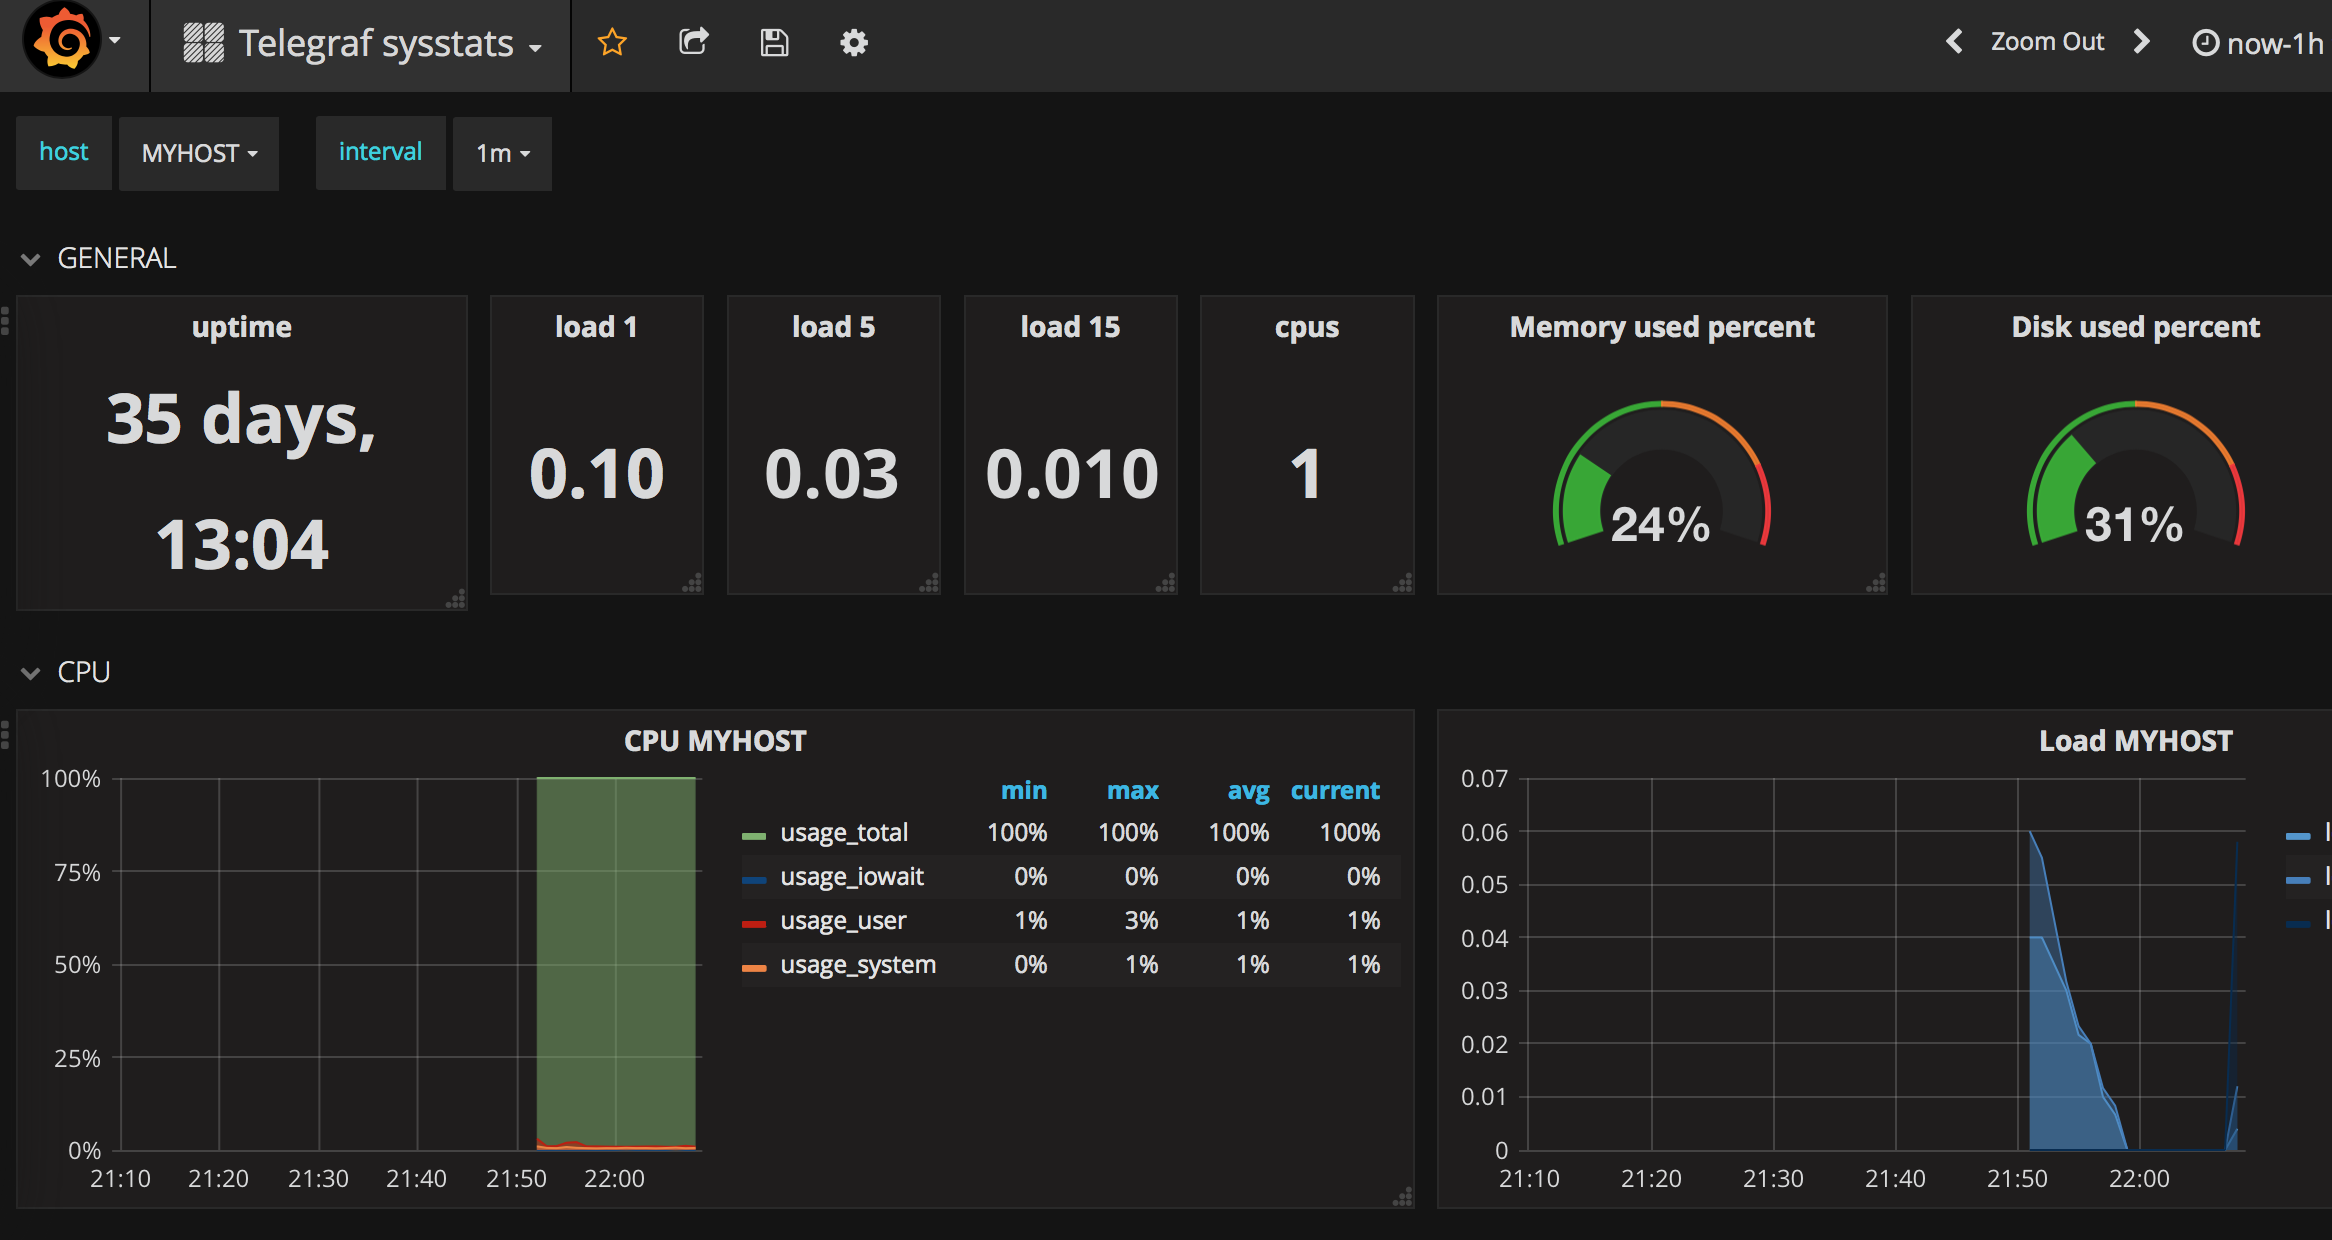Open the Load MYHOST panel title menu
The width and height of the screenshot is (2332, 1240).
point(2135,740)
